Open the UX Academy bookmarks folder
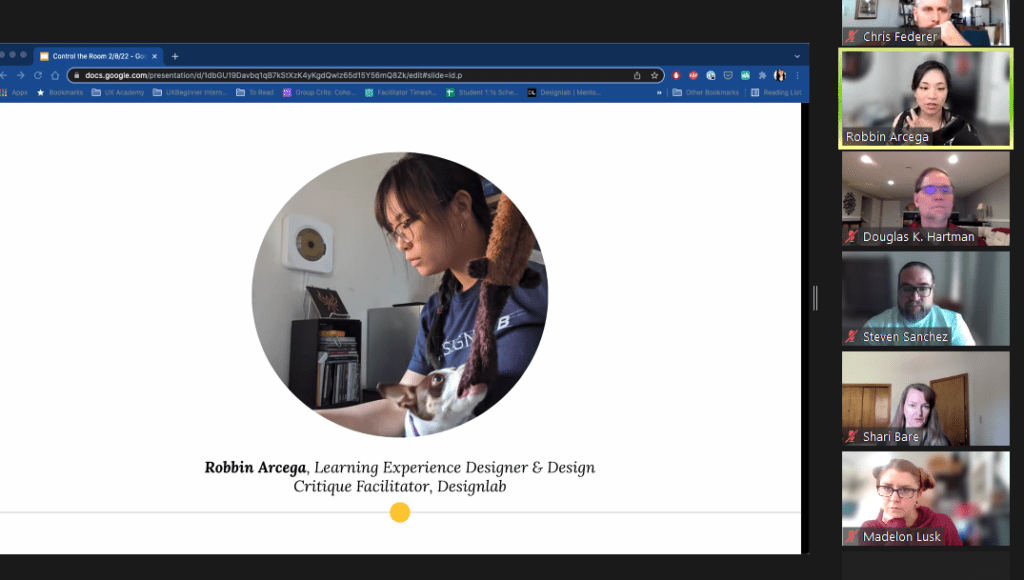The width and height of the screenshot is (1024, 580). pyautogui.click(x=117, y=92)
